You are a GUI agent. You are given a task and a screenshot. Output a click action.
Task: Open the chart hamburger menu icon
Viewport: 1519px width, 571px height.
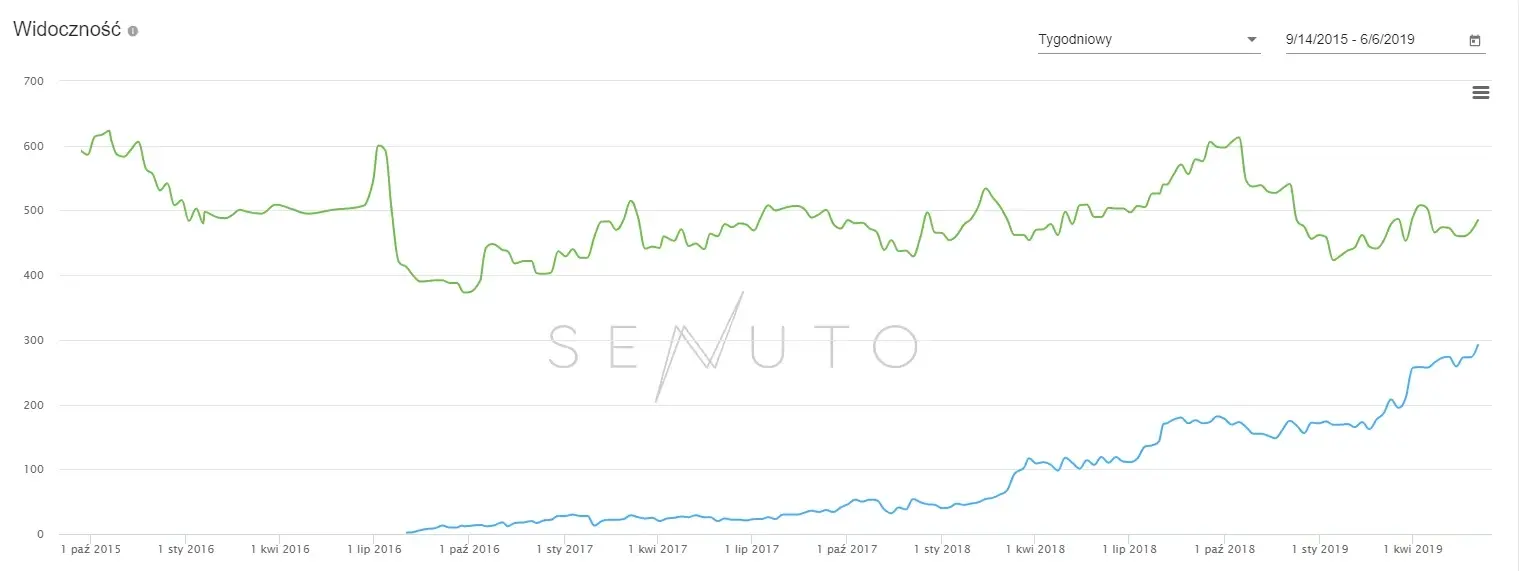[x=1481, y=93]
